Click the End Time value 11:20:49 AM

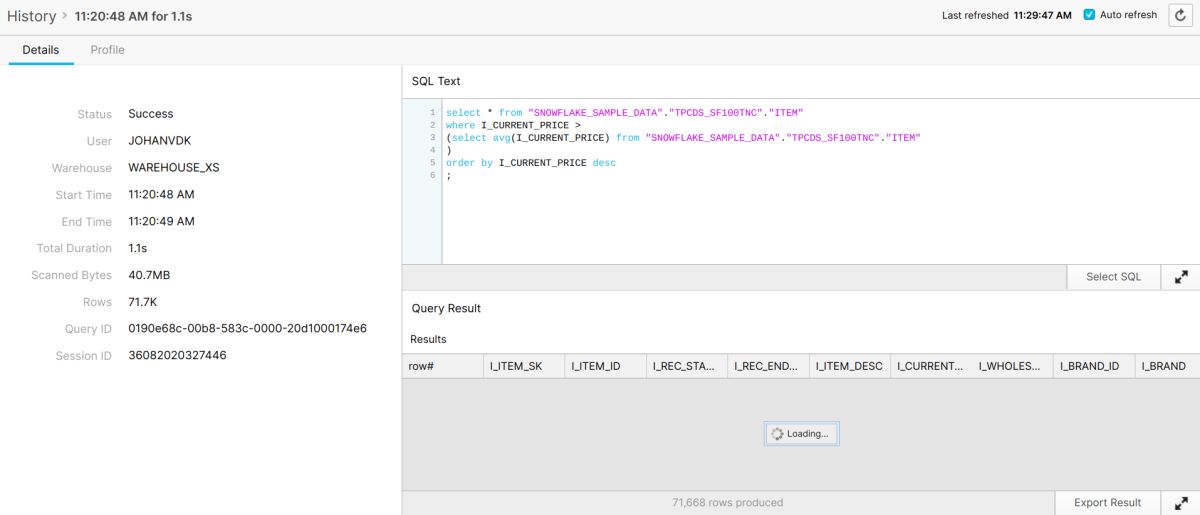pyautogui.click(x=162, y=222)
